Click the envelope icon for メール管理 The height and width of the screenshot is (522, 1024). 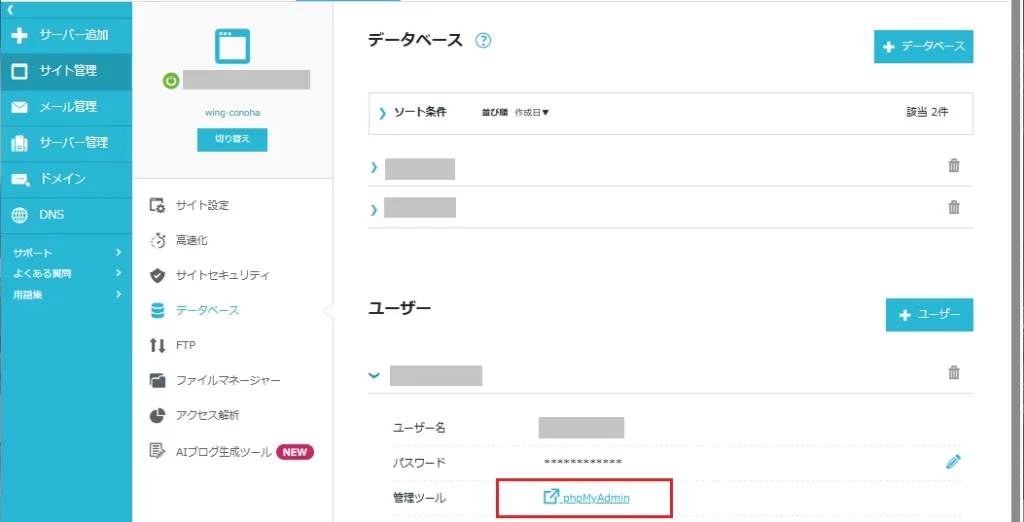pos(20,107)
